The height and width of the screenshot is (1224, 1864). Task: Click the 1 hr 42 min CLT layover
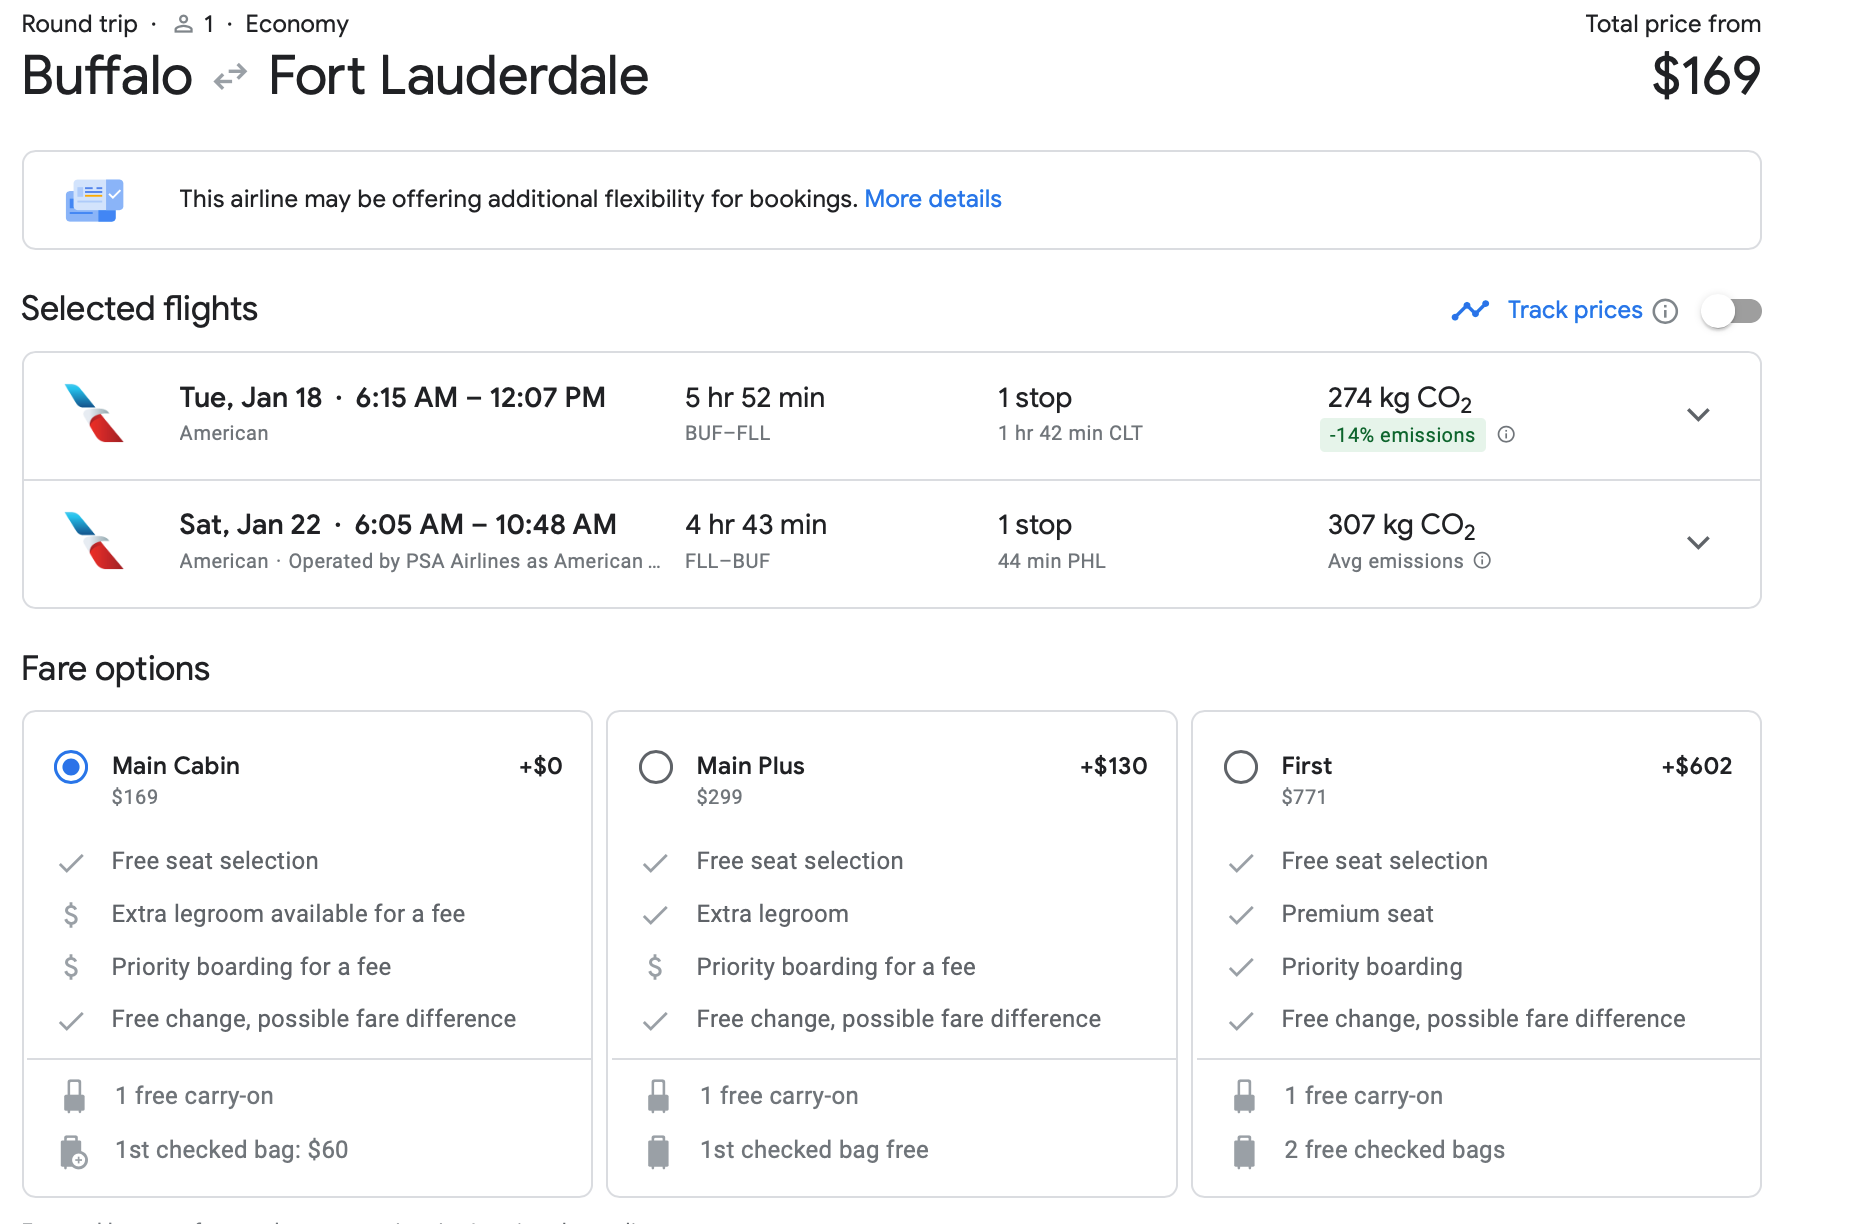pyautogui.click(x=1070, y=433)
